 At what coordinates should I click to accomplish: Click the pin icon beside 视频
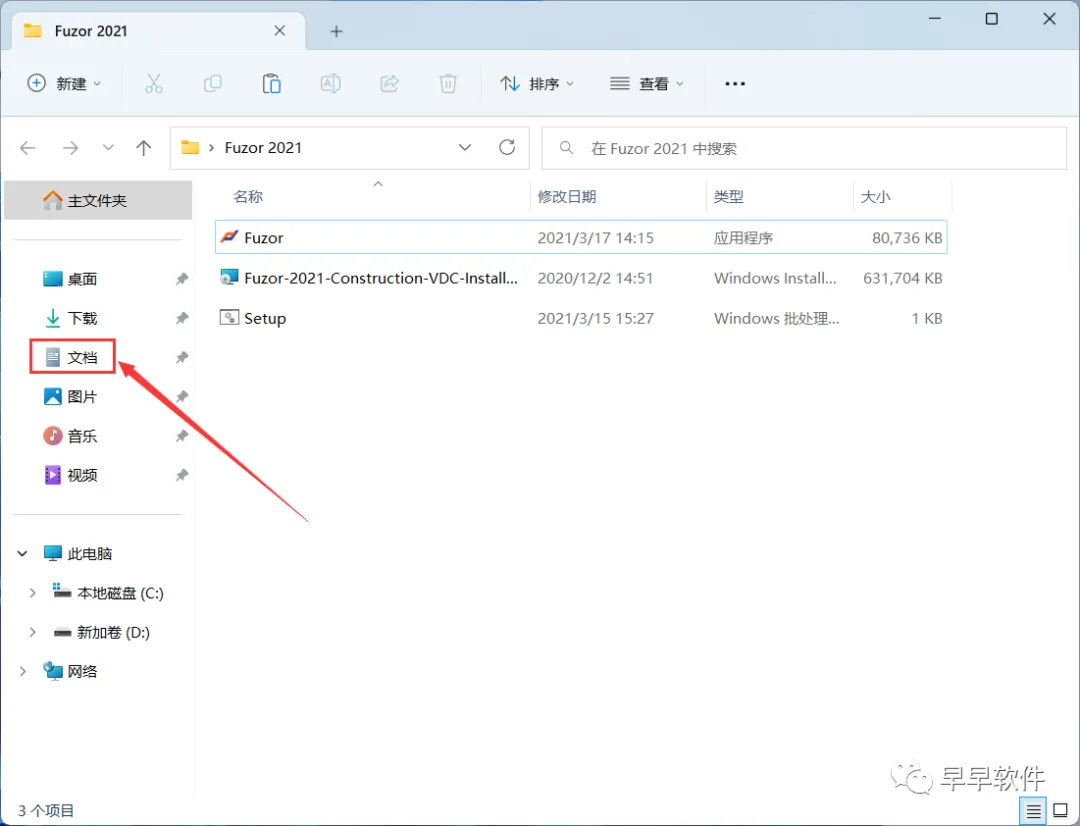tap(182, 475)
